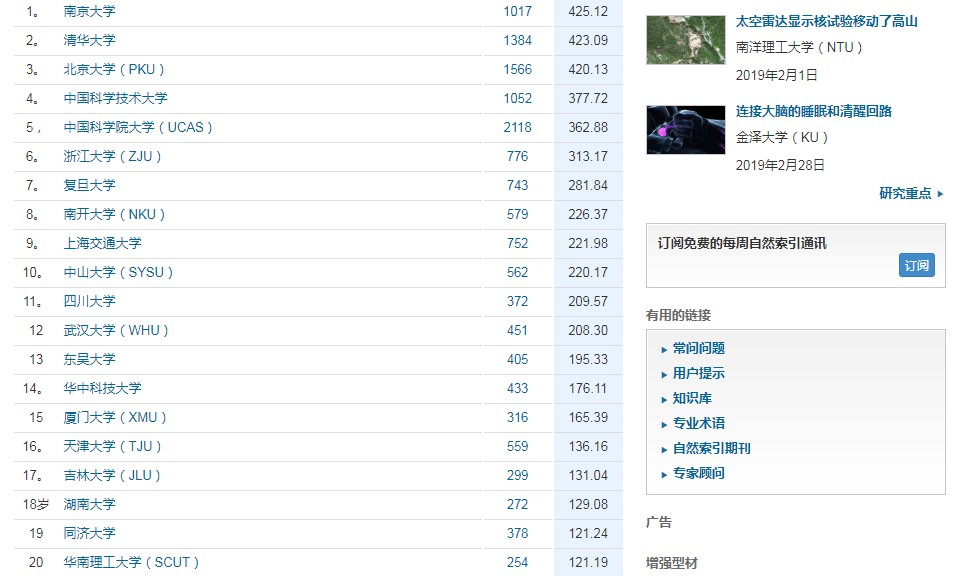
Task: Select 北京大学（PKU） in the list
Action: click(114, 69)
